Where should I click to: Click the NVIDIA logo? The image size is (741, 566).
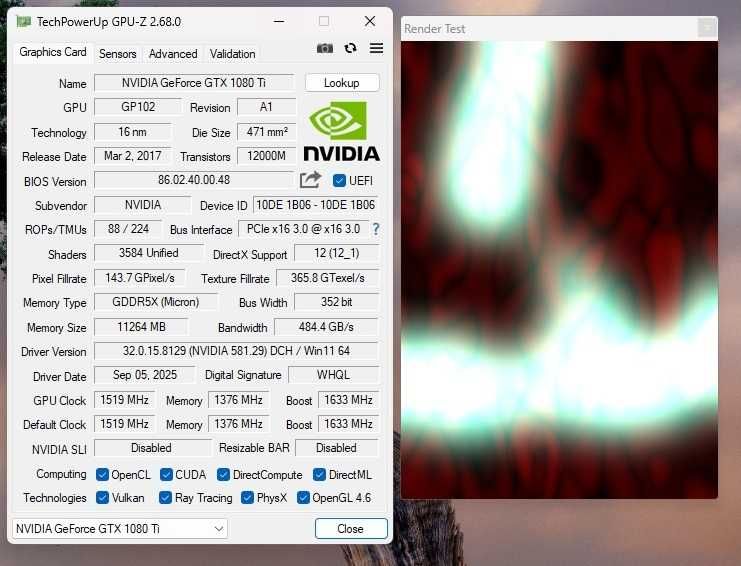pos(341,132)
